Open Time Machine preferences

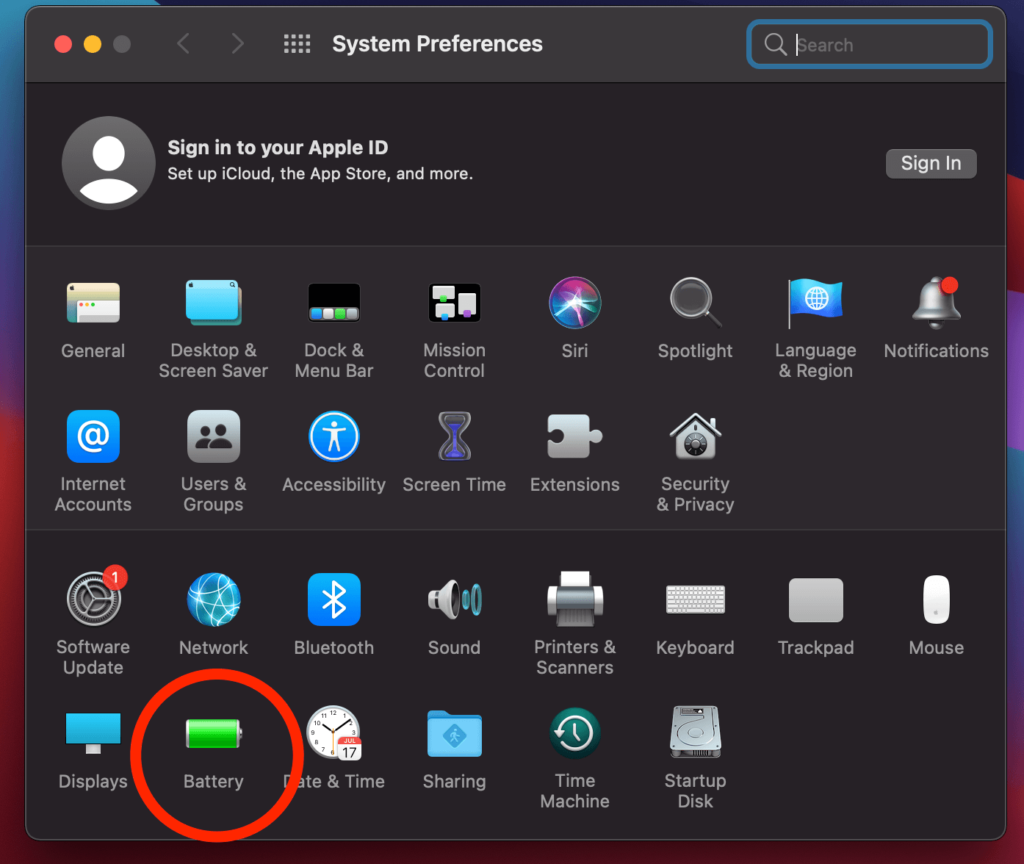tap(574, 734)
